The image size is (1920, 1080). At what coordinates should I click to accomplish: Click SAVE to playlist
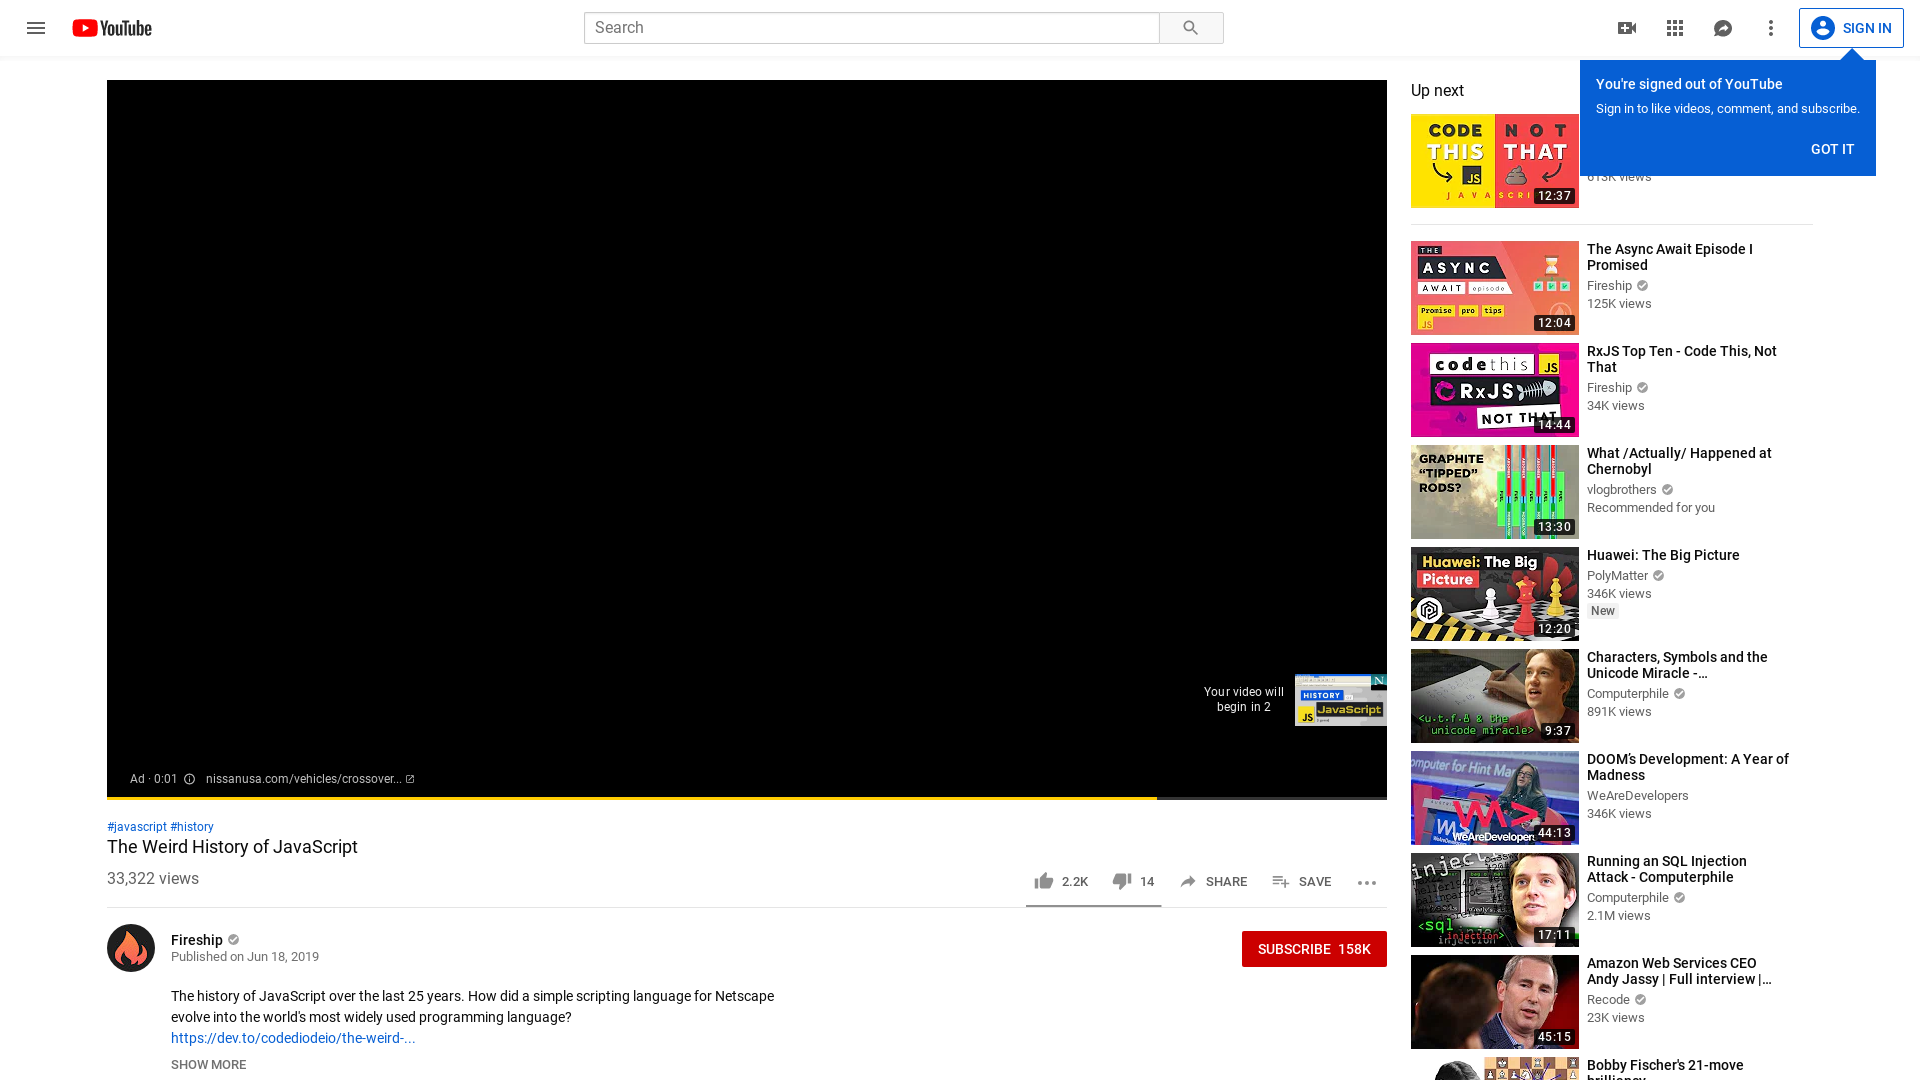(1301, 881)
